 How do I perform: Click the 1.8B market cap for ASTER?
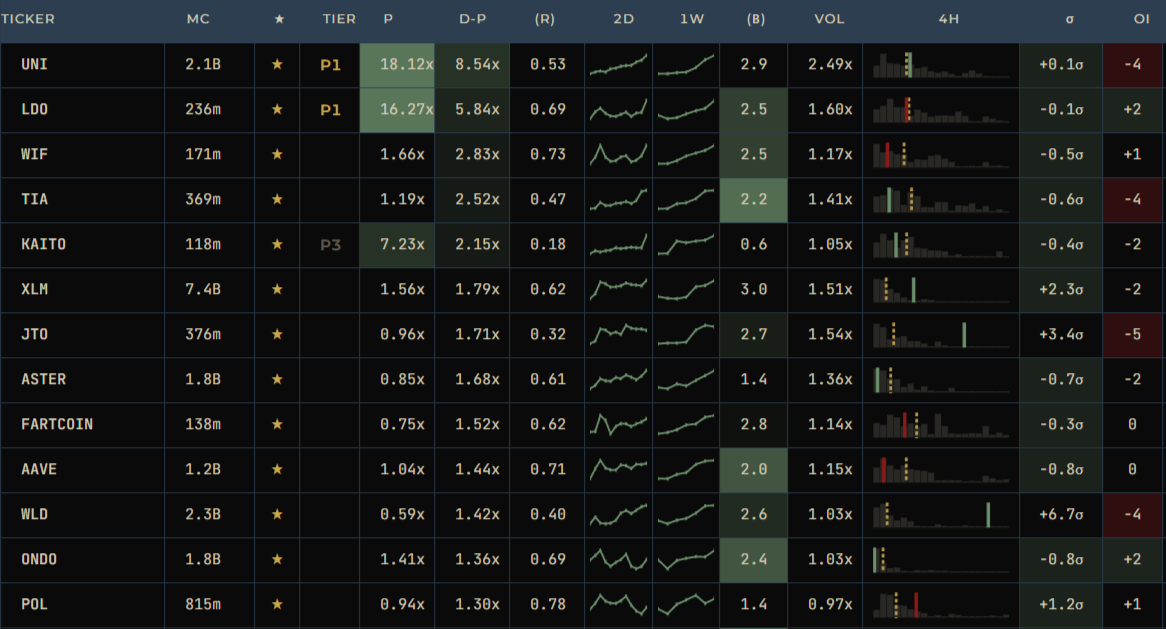point(203,379)
